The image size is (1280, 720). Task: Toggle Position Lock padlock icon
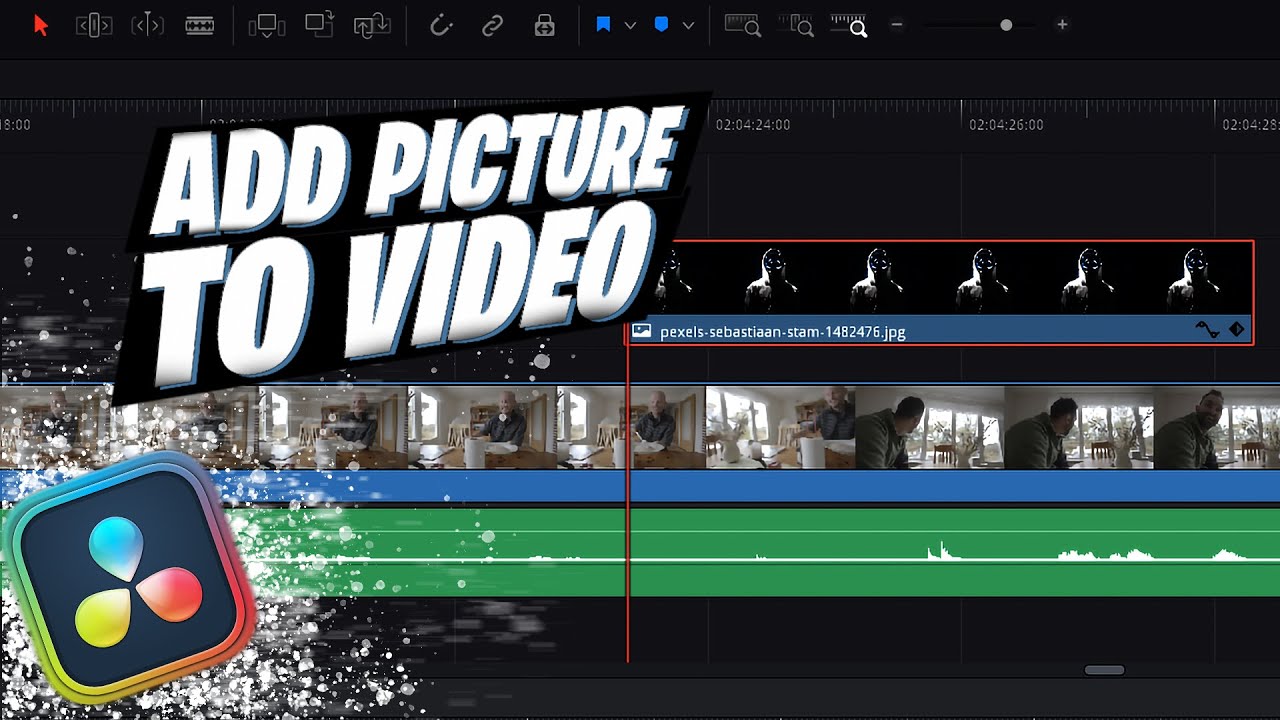click(x=544, y=26)
